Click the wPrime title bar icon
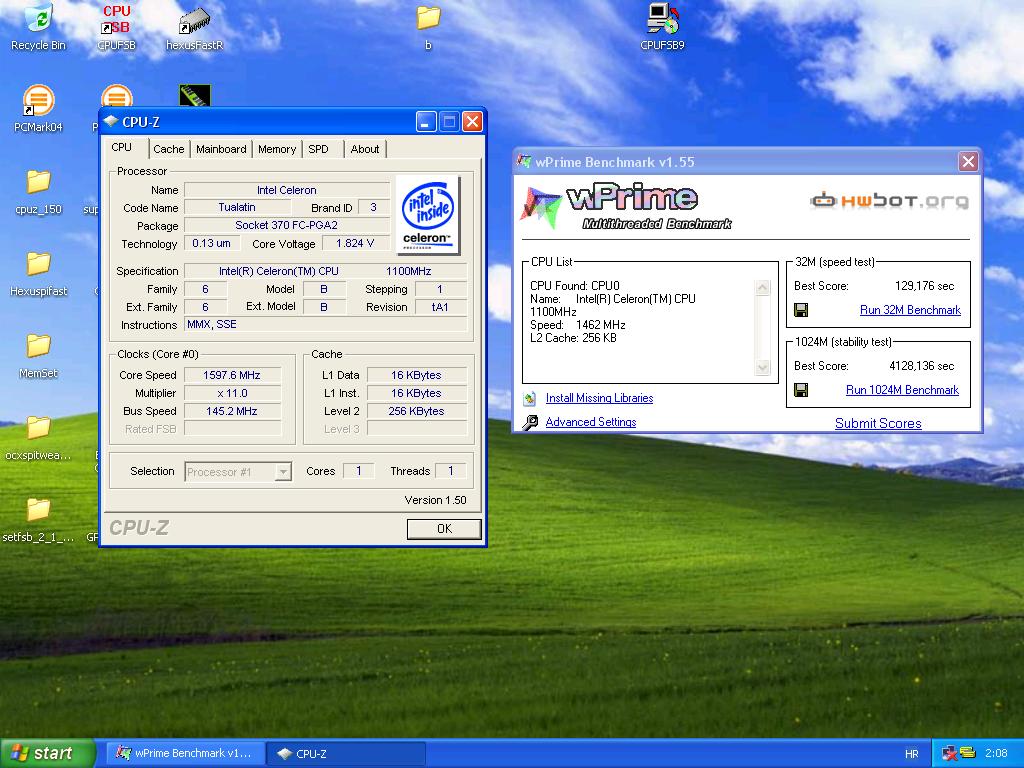Image resolution: width=1024 pixels, height=768 pixels. coord(524,161)
